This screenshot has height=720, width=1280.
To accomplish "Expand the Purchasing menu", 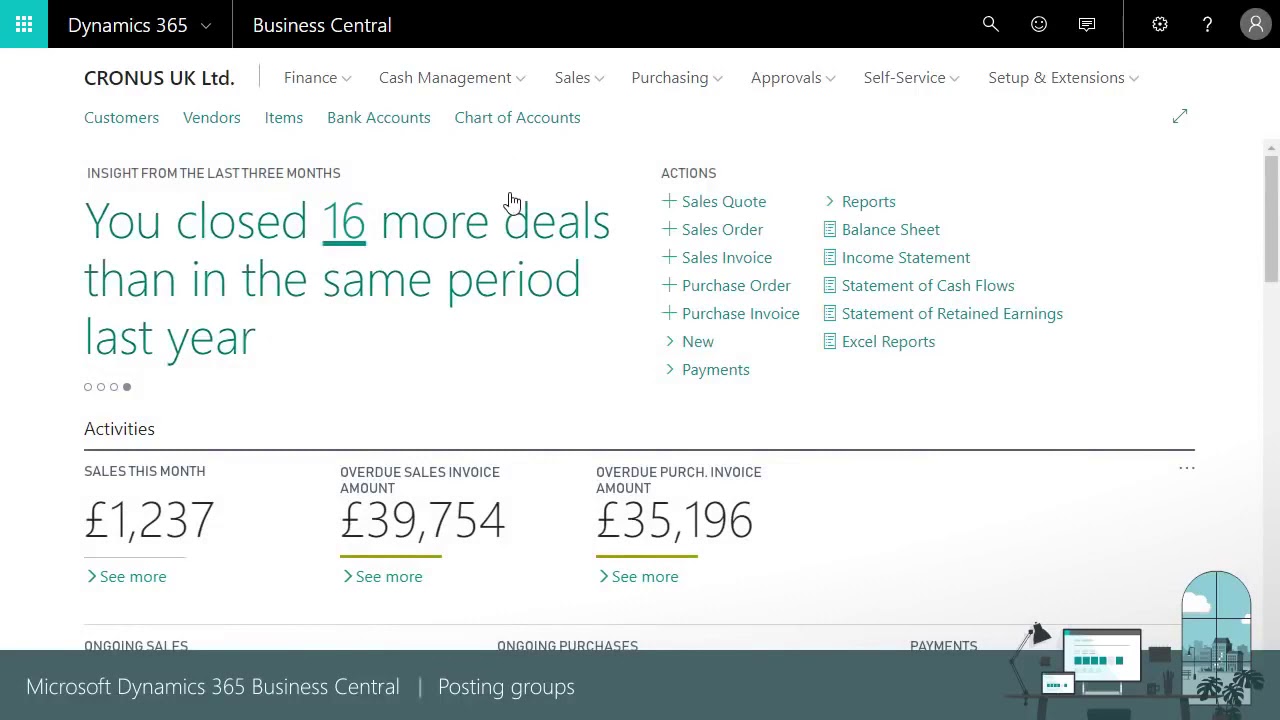I will pyautogui.click(x=677, y=78).
